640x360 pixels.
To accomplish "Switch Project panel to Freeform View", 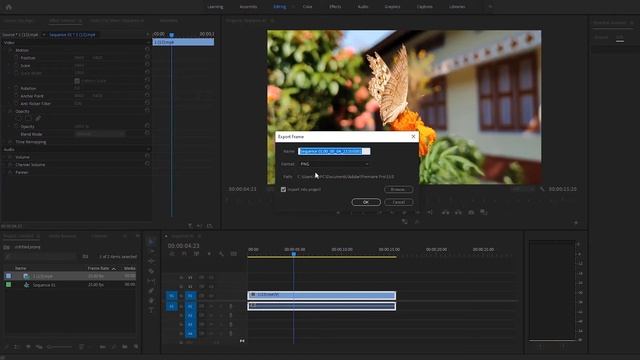I will (39, 347).
